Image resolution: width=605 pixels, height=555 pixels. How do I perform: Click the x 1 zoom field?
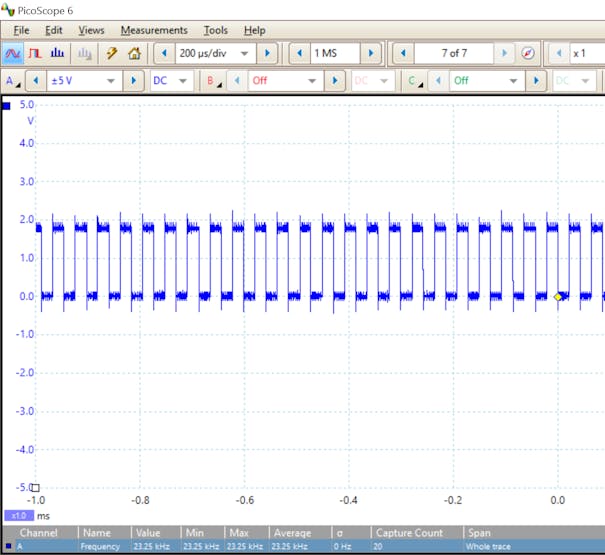click(x=587, y=53)
